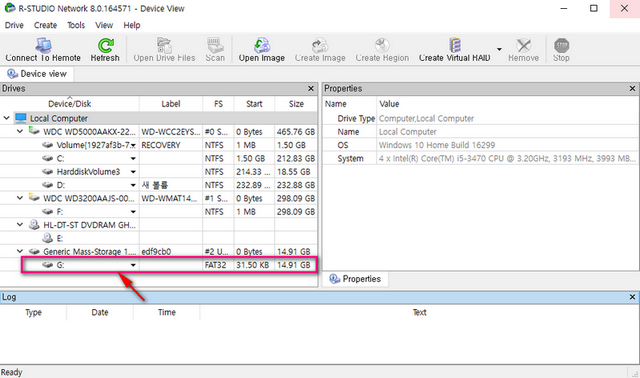Open dropdown arrow on Volume{1927af3b row

pos(133,145)
